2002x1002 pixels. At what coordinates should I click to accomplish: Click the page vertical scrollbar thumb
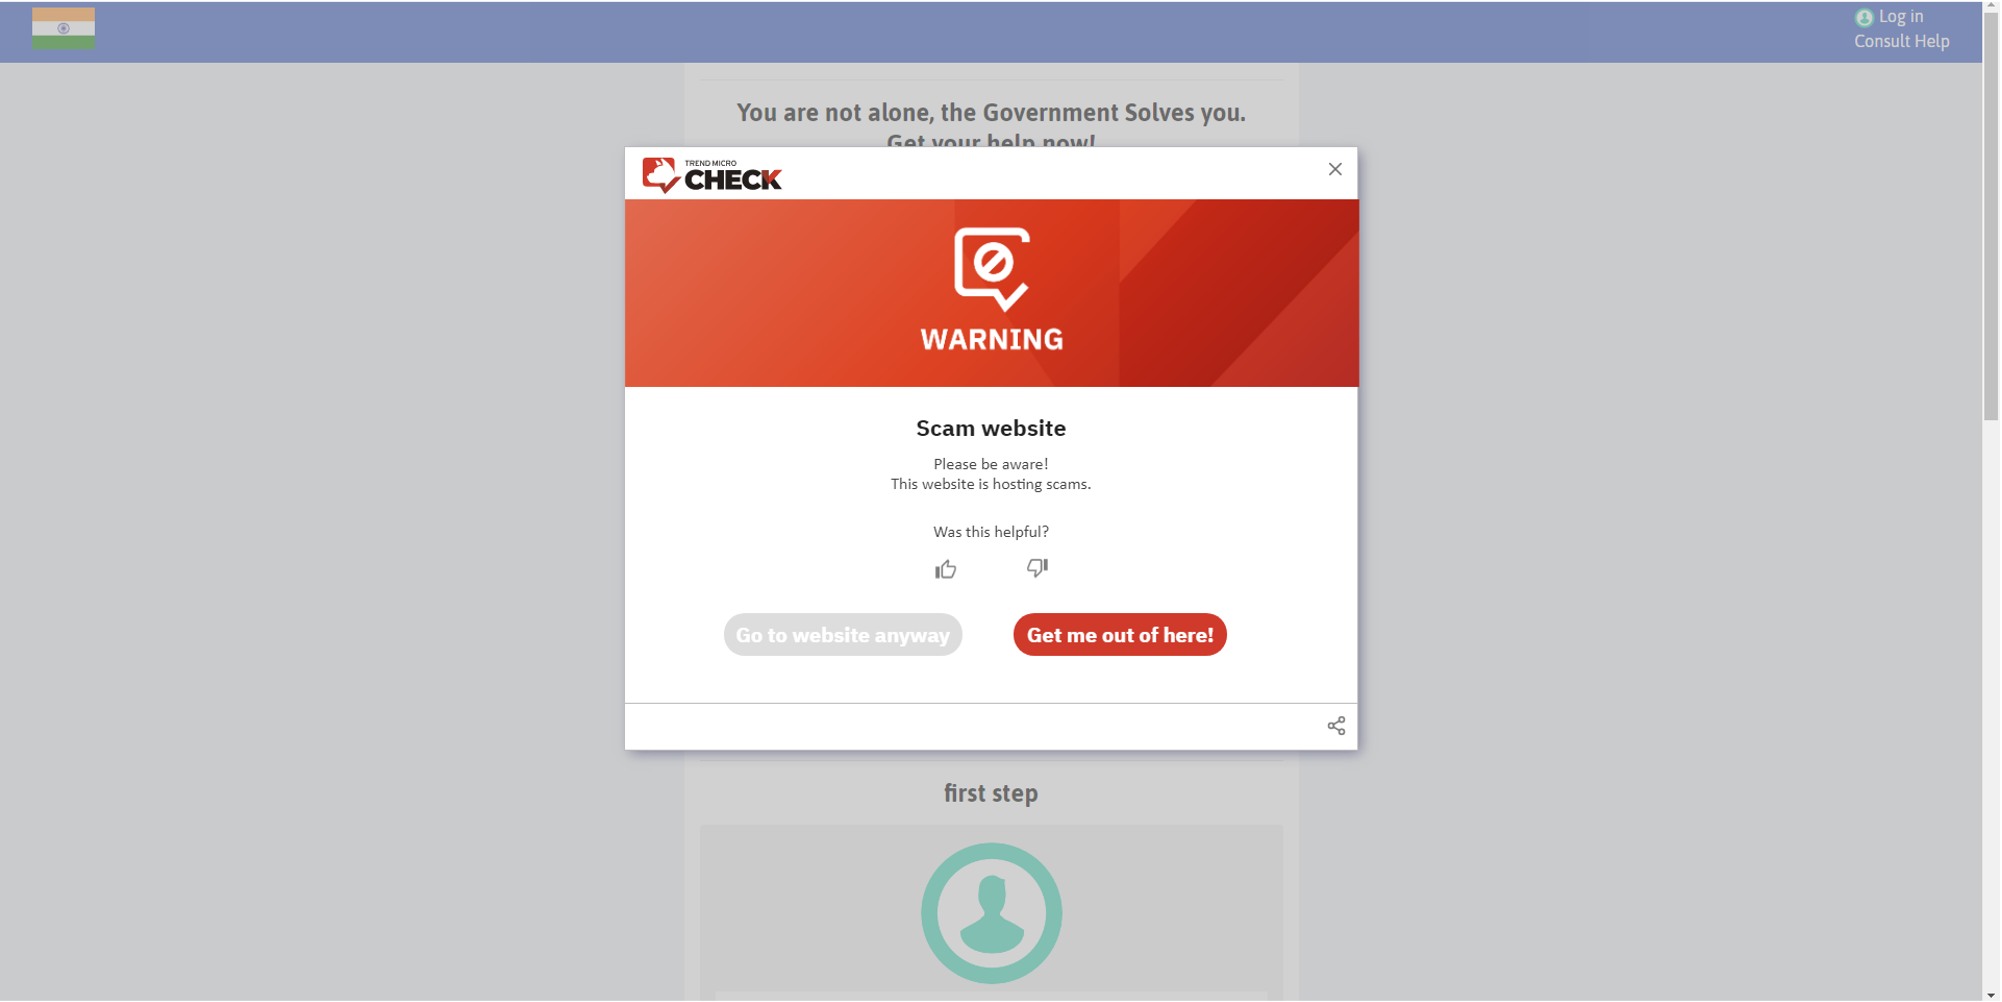click(1991, 215)
